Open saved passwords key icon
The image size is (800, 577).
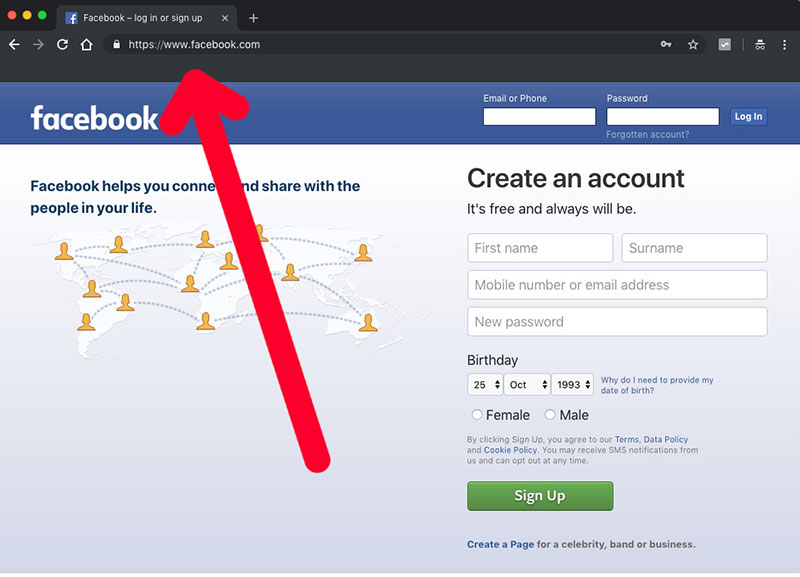coord(666,44)
